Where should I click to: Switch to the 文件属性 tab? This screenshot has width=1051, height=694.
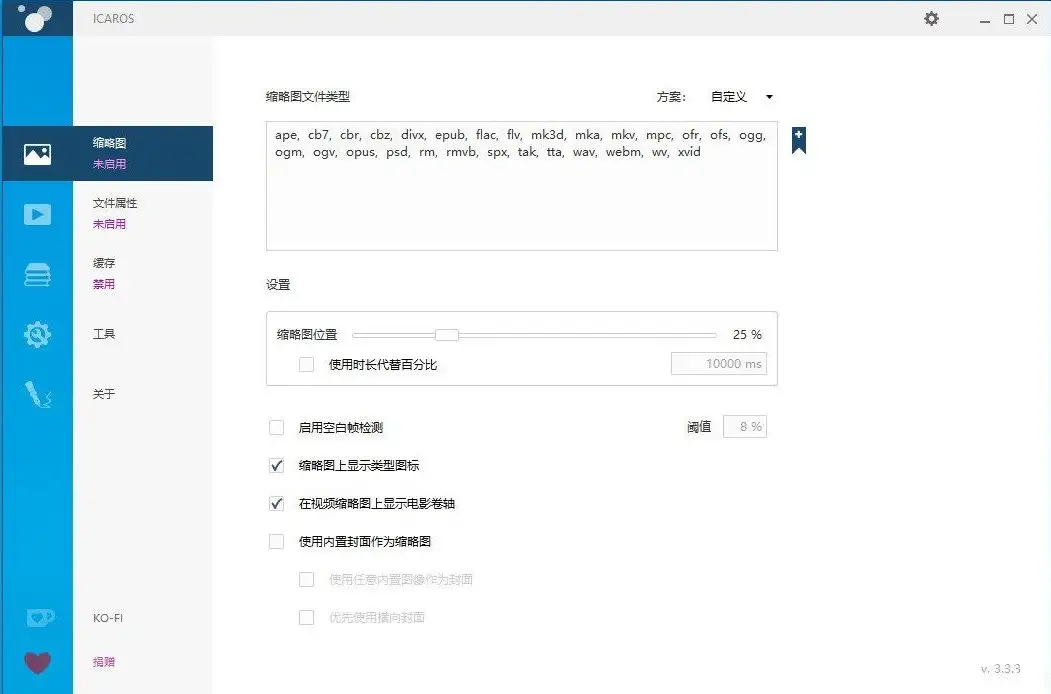115,204
